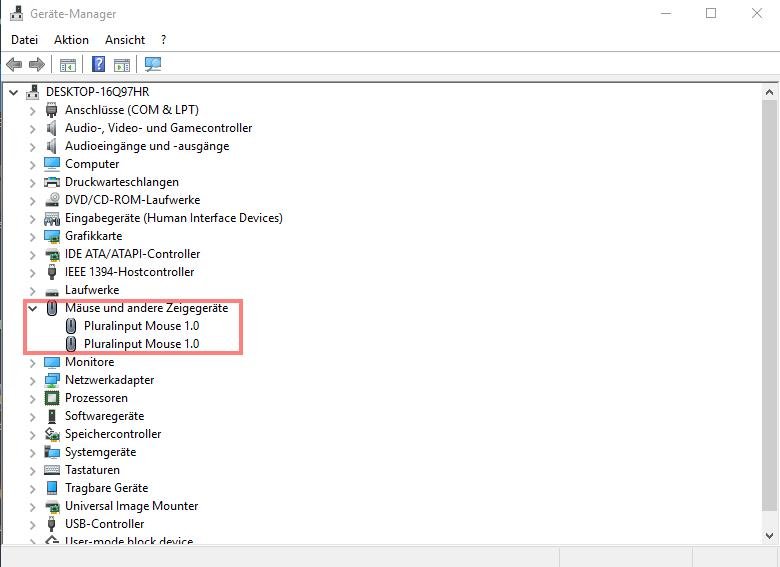
Task: Select Prozessoren in the device tree
Action: [96, 398]
